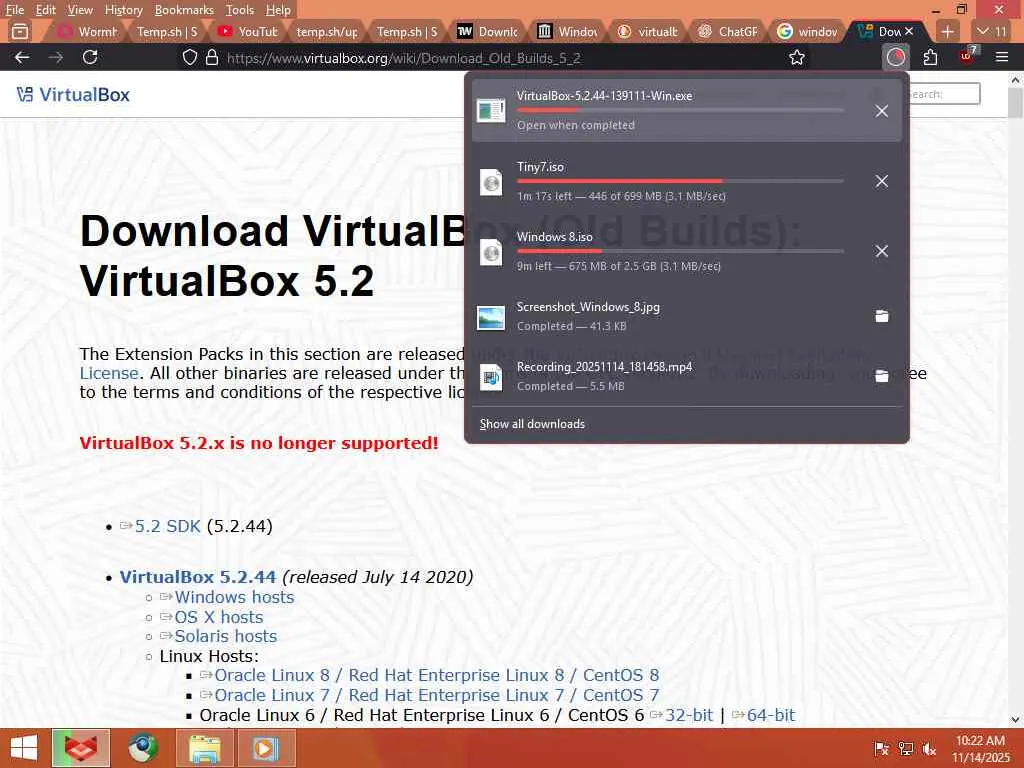1024x768 pixels.
Task: Open the File menu
Action: click(14, 10)
